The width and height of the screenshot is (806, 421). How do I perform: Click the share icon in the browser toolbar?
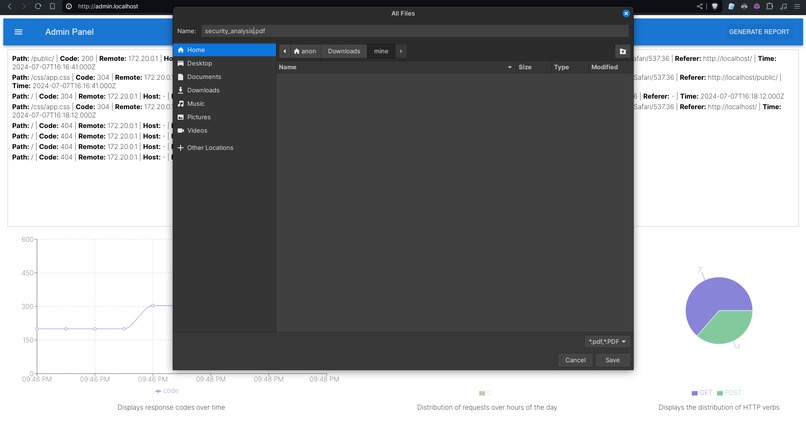click(700, 6)
